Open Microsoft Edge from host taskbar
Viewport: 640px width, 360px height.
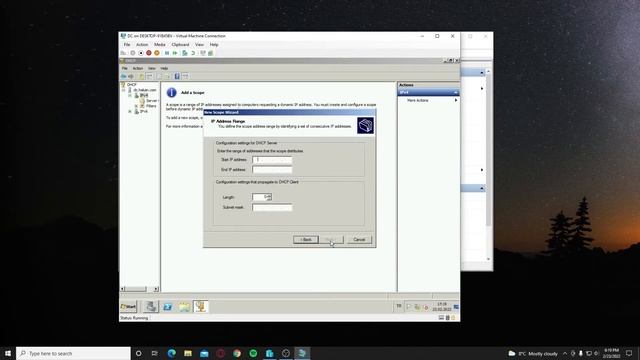tap(171, 353)
